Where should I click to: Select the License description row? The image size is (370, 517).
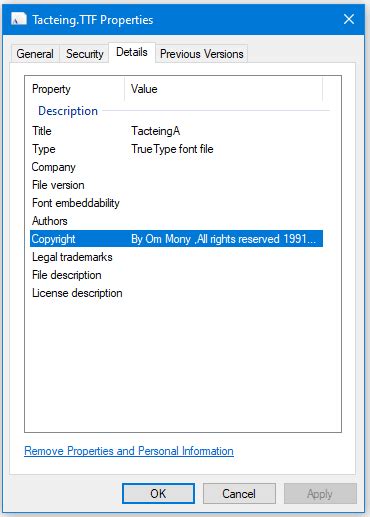177,293
